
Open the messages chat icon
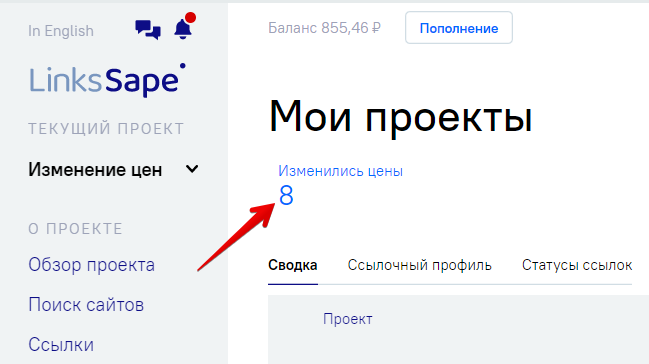point(148,30)
